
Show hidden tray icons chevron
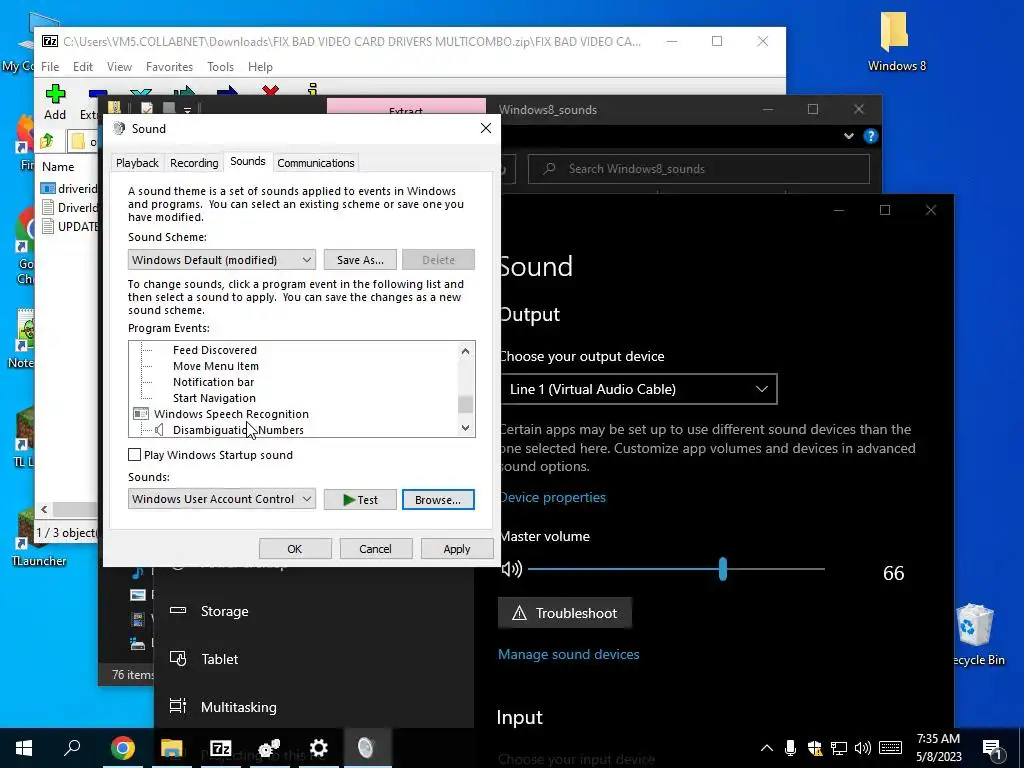point(767,748)
